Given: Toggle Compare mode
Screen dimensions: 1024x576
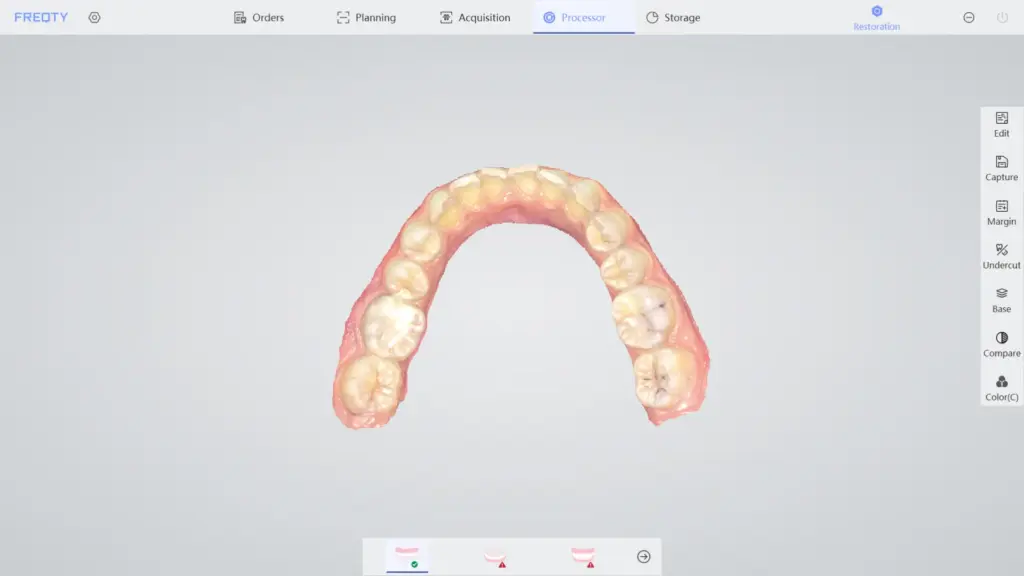Looking at the screenshot, I should (x=1001, y=344).
